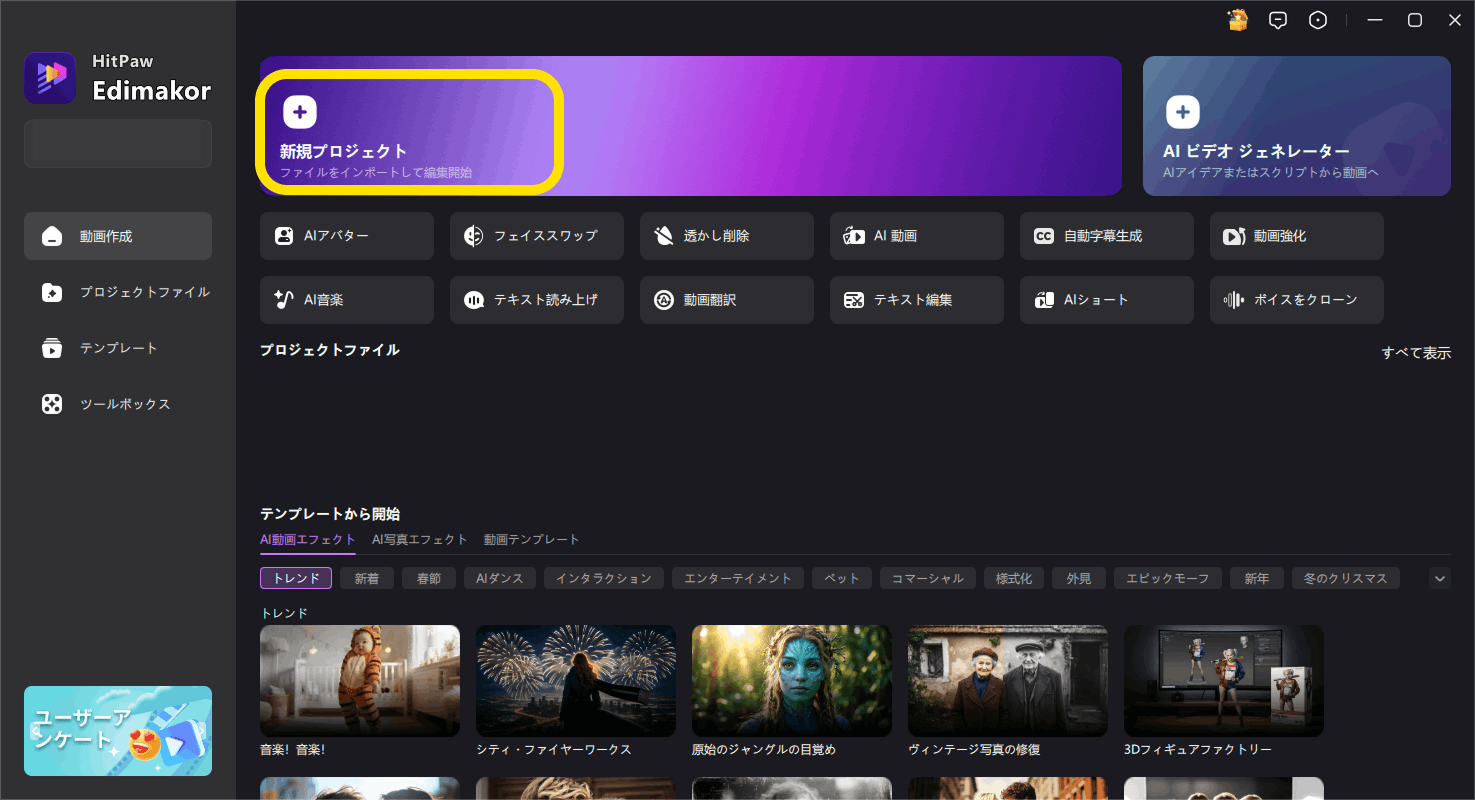The height and width of the screenshot is (800, 1475).
Task: Select the AIアバター feature icon
Action: [x=346, y=235]
